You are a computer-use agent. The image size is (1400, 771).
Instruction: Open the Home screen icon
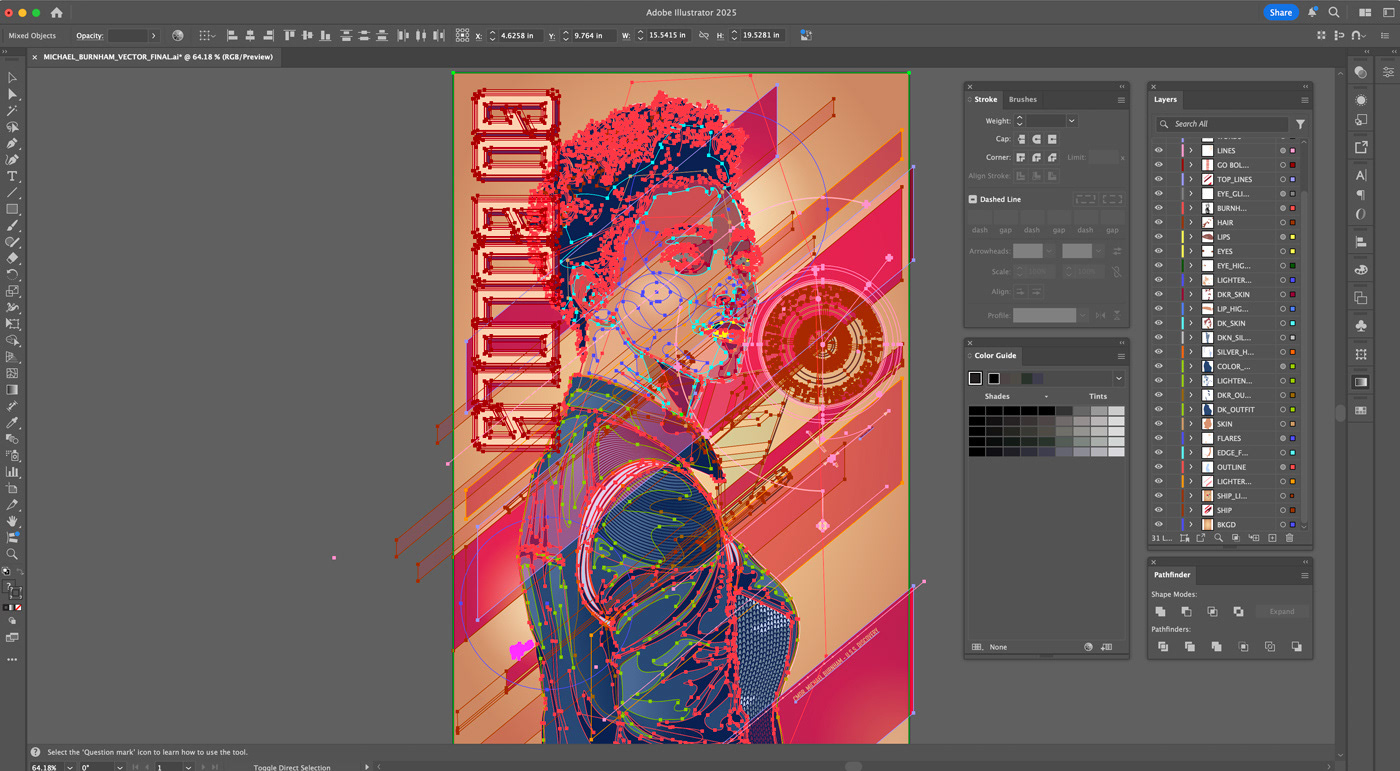[x=56, y=13]
